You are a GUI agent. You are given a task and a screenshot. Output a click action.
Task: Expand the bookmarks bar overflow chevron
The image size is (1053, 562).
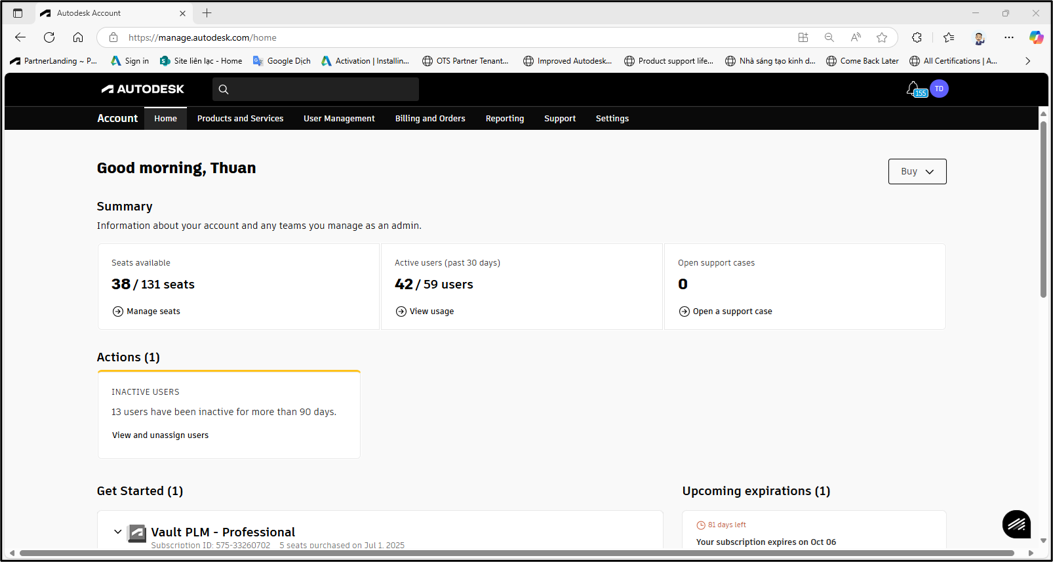(x=1027, y=61)
